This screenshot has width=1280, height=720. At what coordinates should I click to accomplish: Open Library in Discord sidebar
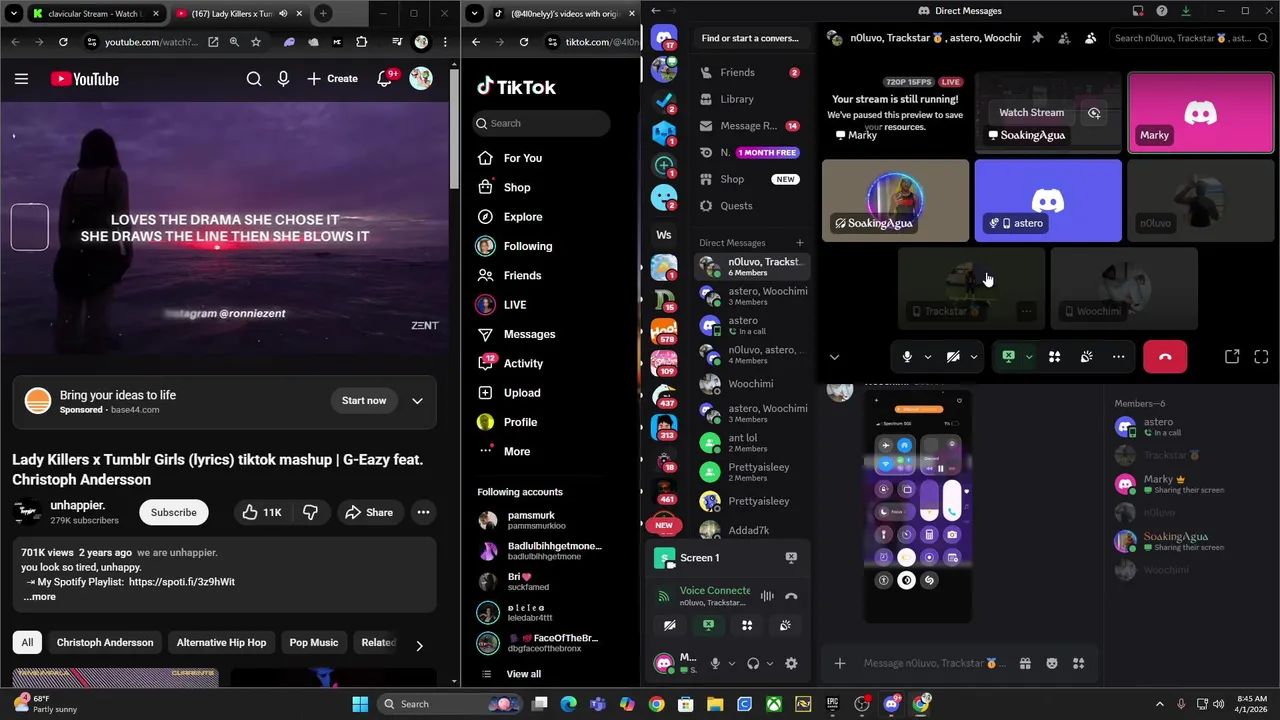751,99
